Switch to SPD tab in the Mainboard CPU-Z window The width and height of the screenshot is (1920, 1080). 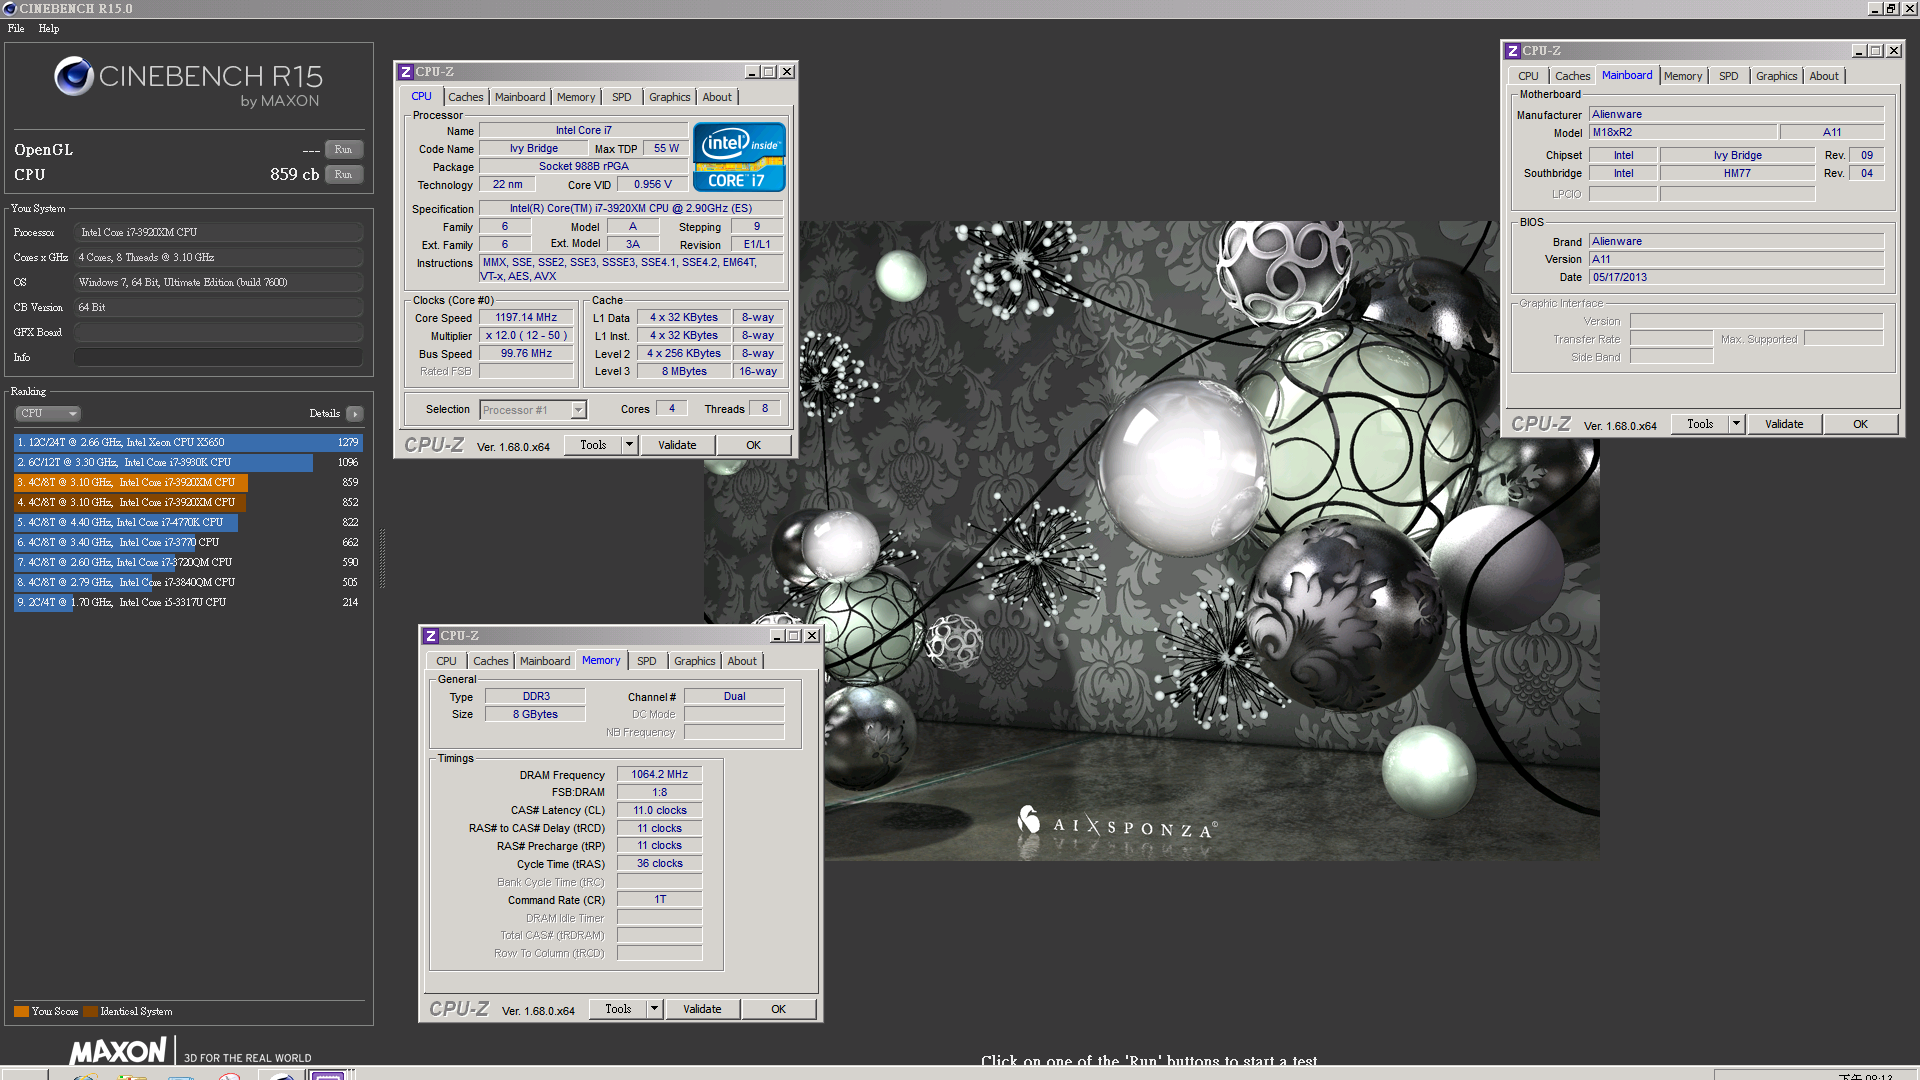pos(1729,76)
